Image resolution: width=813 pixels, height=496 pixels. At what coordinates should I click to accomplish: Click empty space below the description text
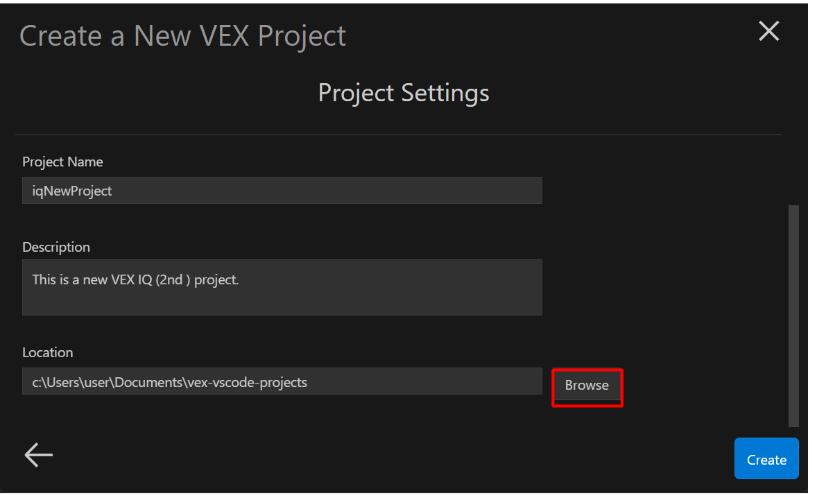[x=282, y=302]
